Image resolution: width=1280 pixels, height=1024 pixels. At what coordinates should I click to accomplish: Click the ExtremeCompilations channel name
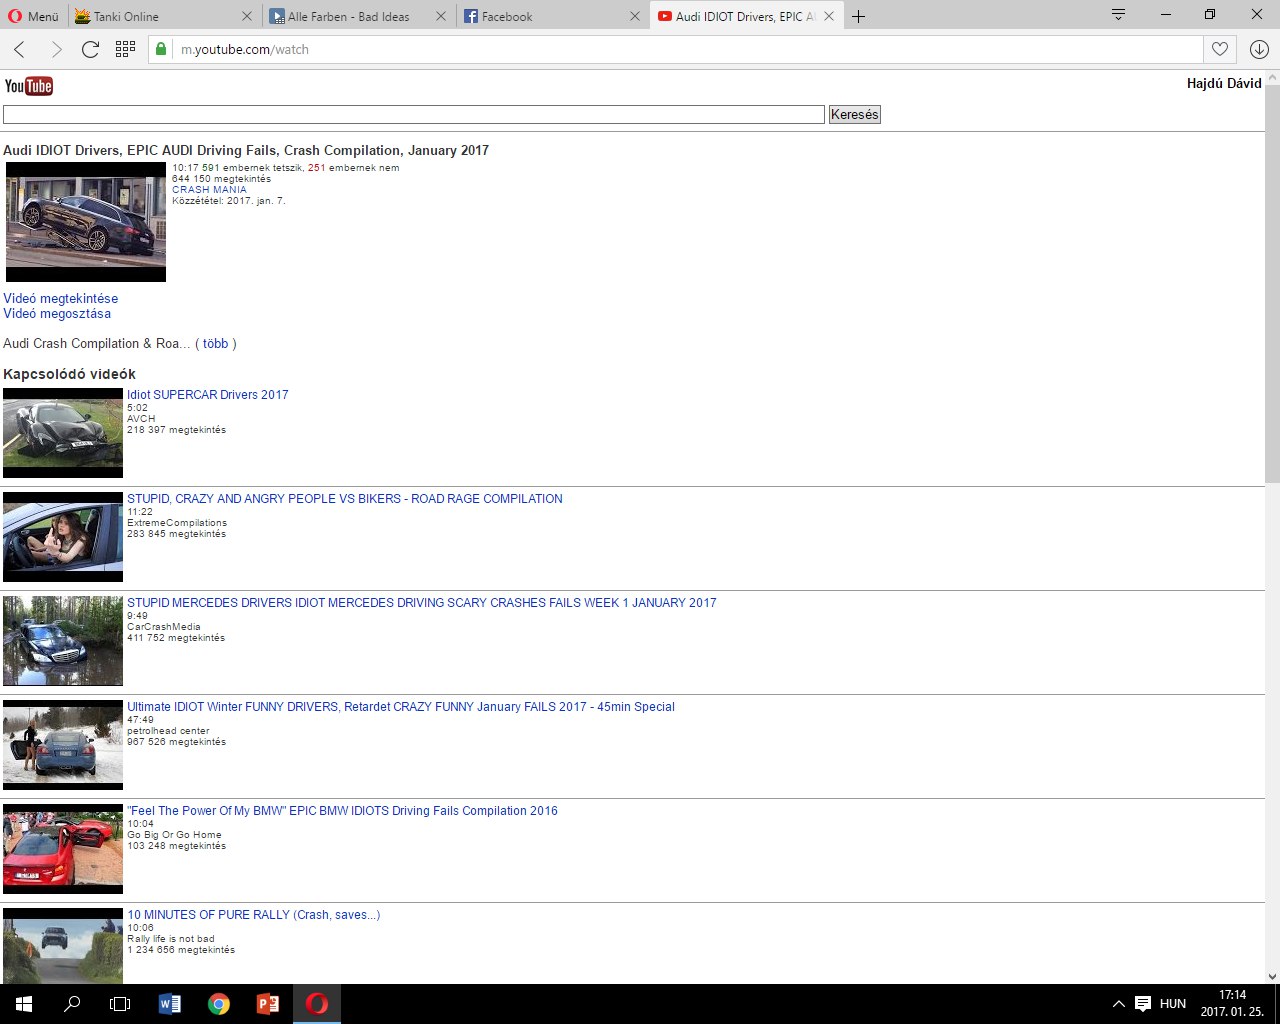coord(177,522)
